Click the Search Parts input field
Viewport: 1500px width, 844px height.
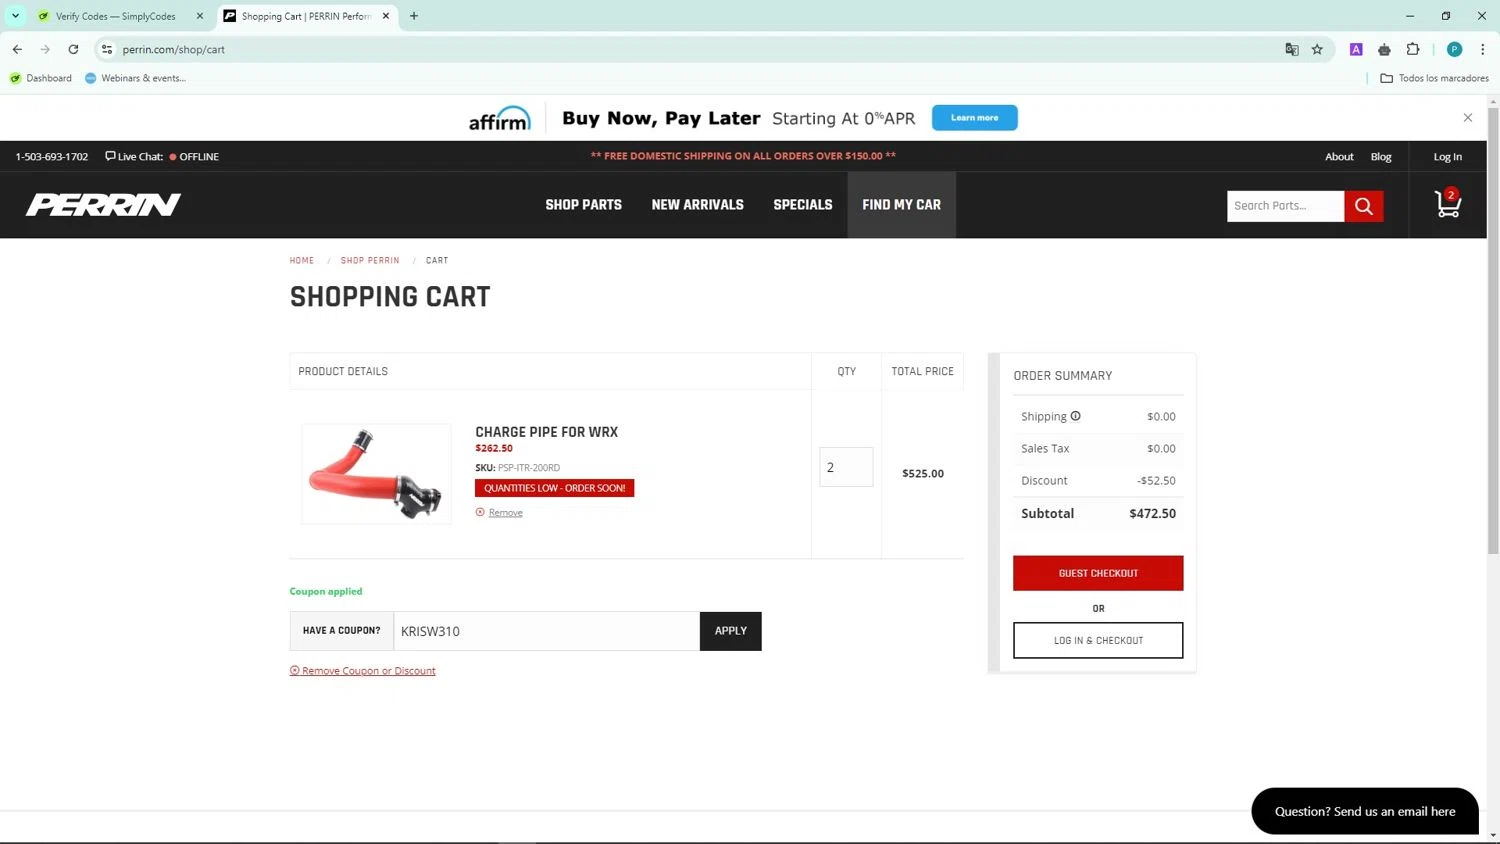(x=1285, y=206)
